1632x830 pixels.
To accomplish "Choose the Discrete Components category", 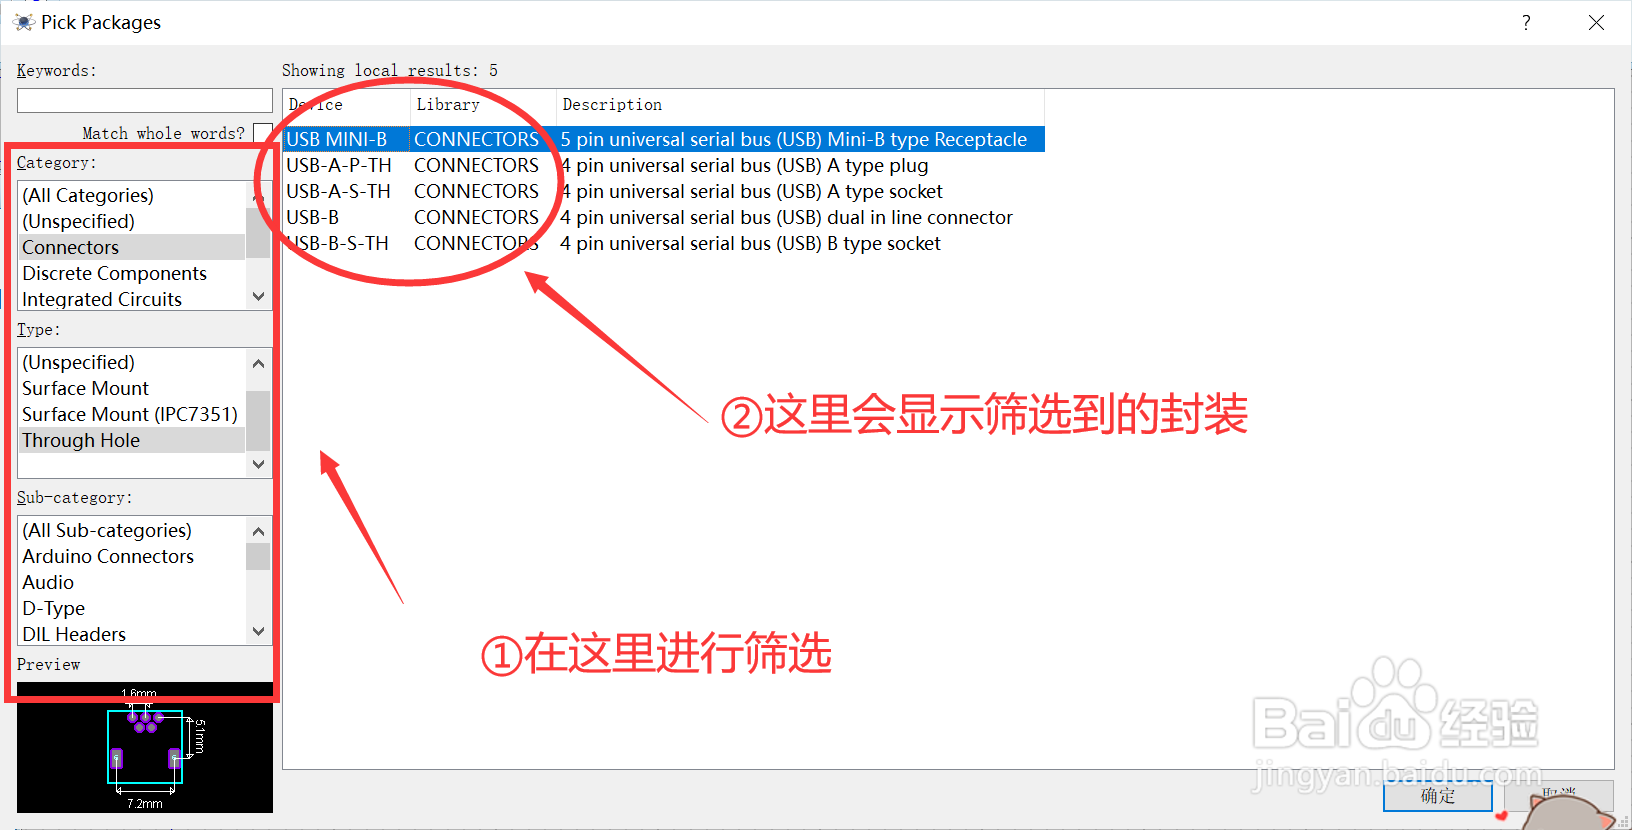I will click(x=132, y=273).
